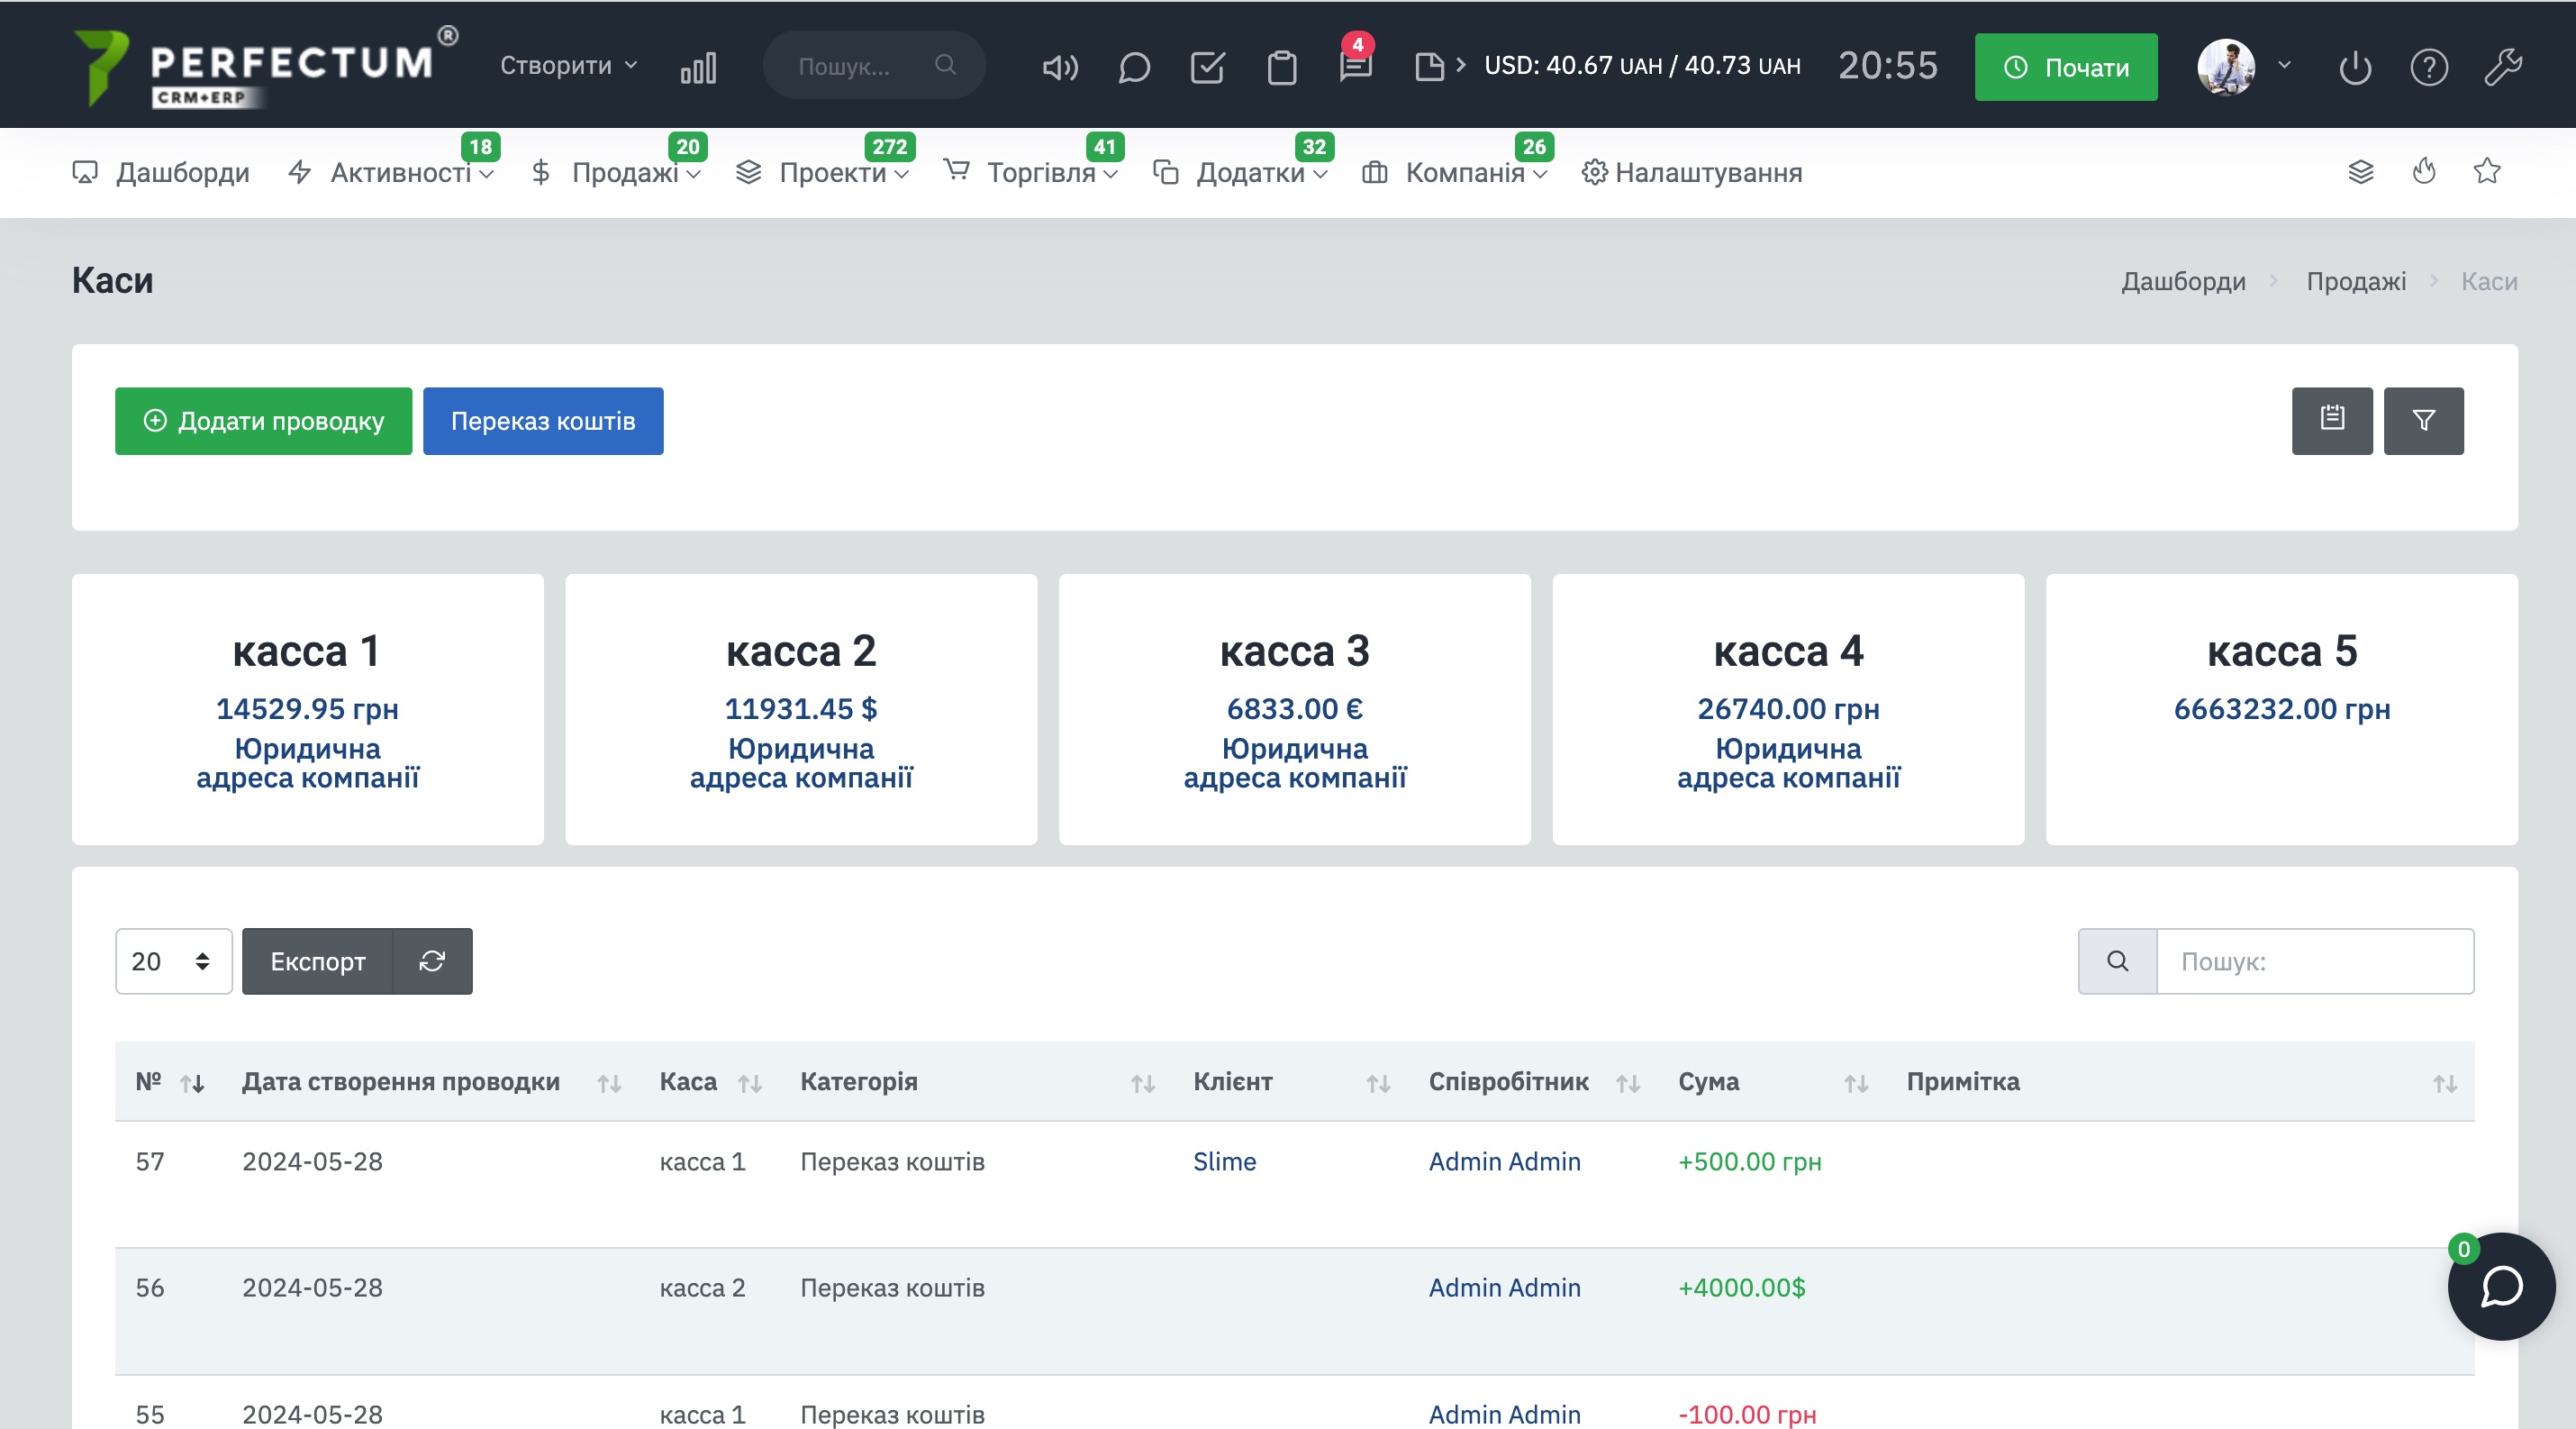Screen dimensions: 2576x1429
Task: Select the касса 3 card
Action: (x=1295, y=709)
